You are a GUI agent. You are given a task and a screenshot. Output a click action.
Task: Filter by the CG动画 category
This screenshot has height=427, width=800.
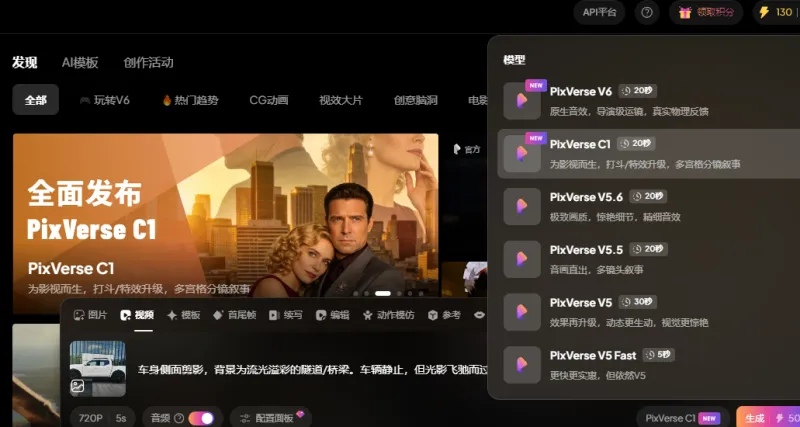(x=269, y=100)
